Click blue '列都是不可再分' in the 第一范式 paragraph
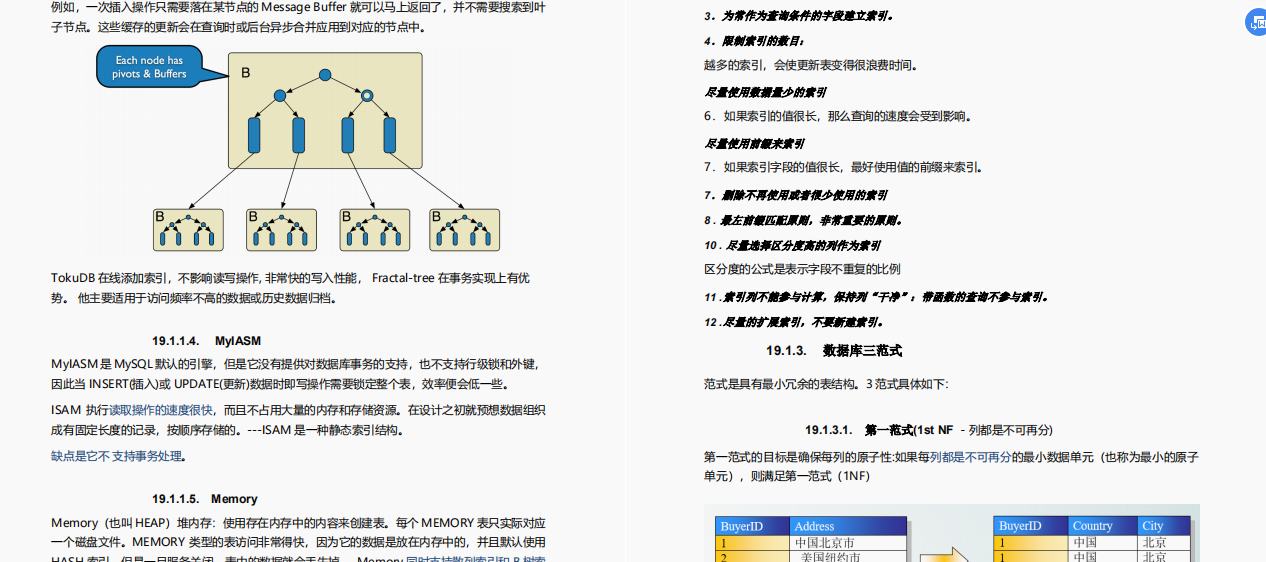Viewport: 1266px width, 562px height. pyautogui.click(x=970, y=457)
